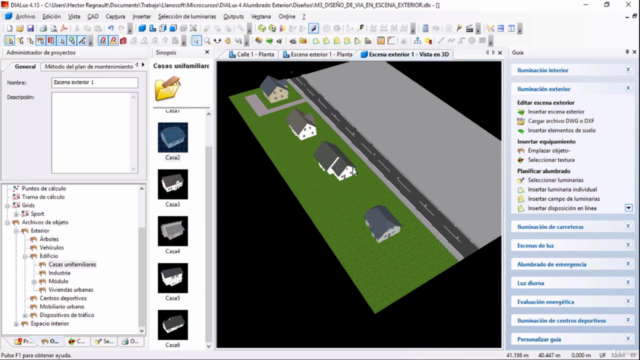640x360 pixels.
Task: Click Insertar escena exterior link
Action: 556,112
